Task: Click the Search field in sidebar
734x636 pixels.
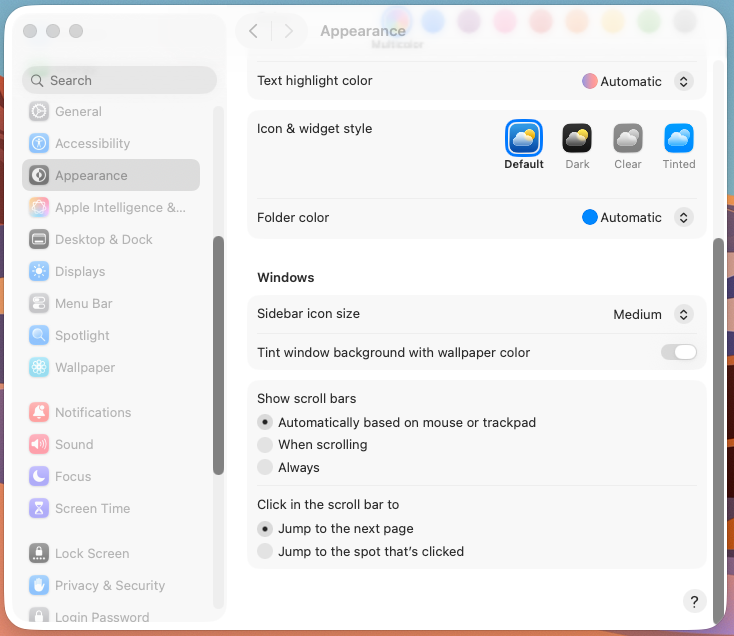Action: [120, 80]
